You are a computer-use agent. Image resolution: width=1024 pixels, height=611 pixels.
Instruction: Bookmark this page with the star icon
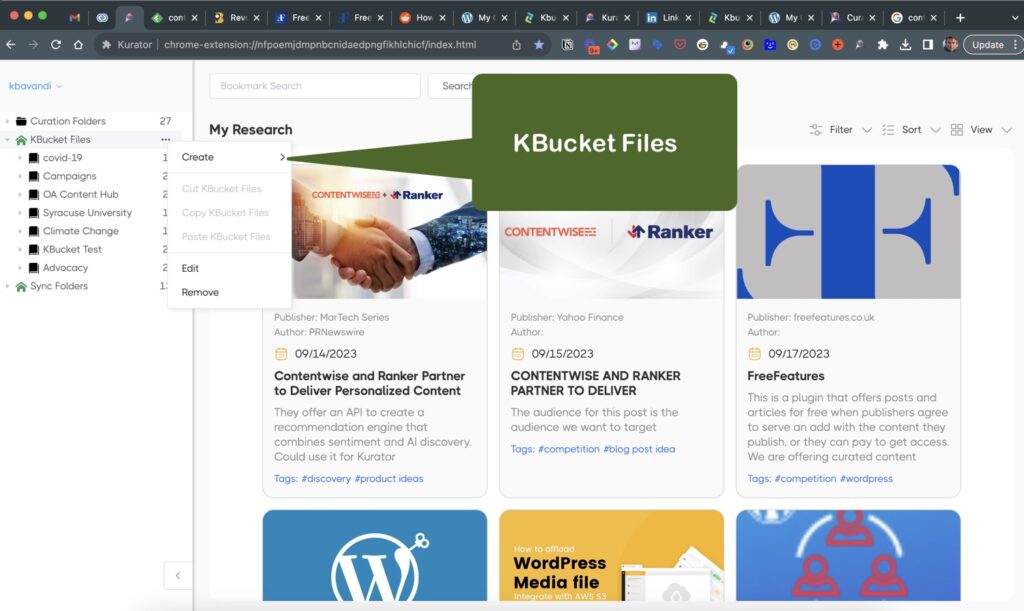(539, 45)
